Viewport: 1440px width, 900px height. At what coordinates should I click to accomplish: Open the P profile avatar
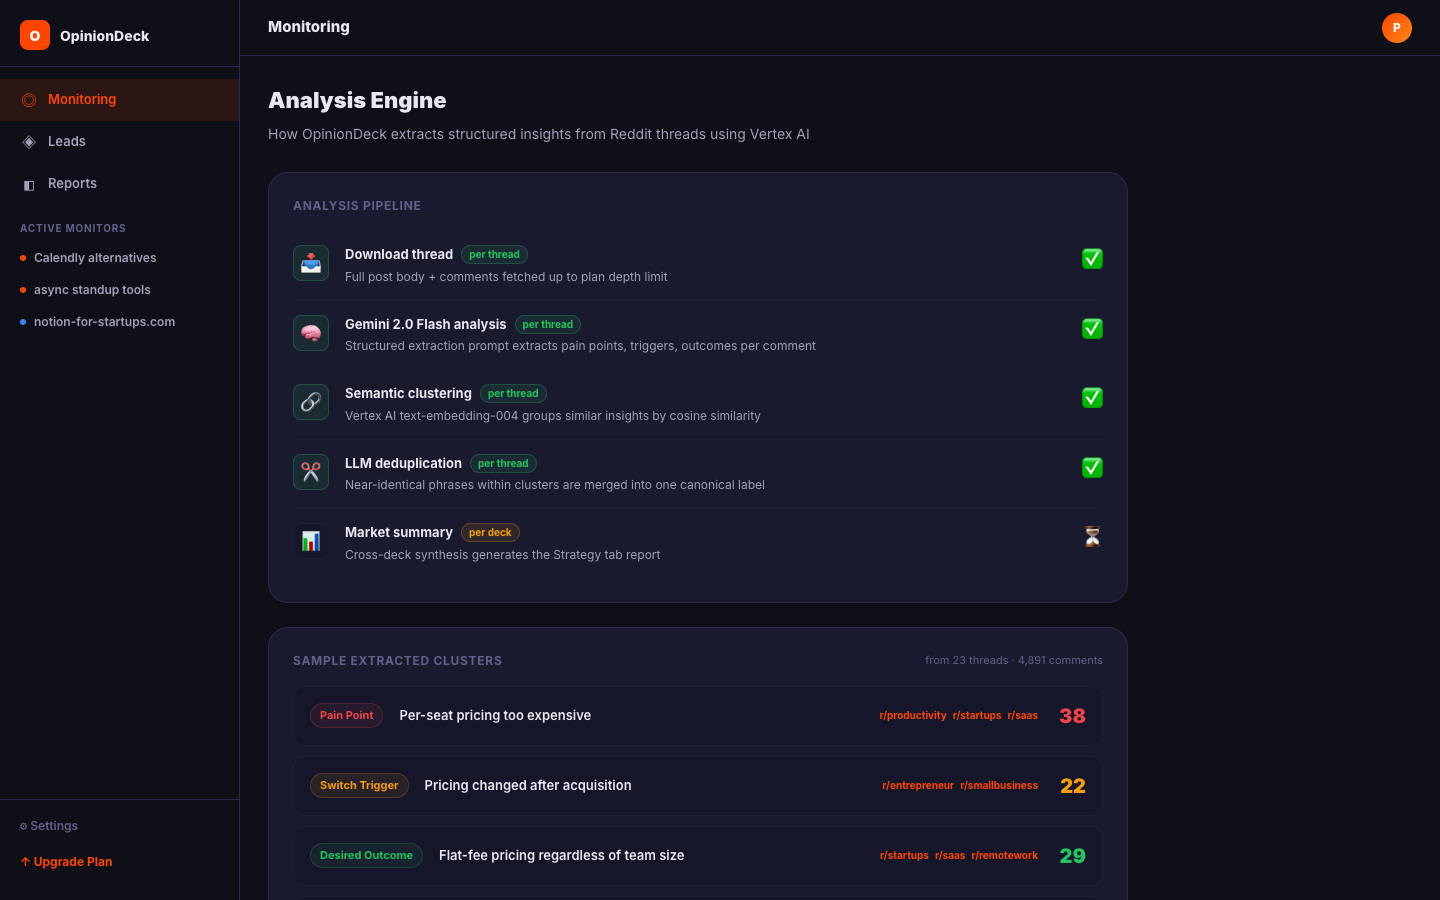point(1396,28)
